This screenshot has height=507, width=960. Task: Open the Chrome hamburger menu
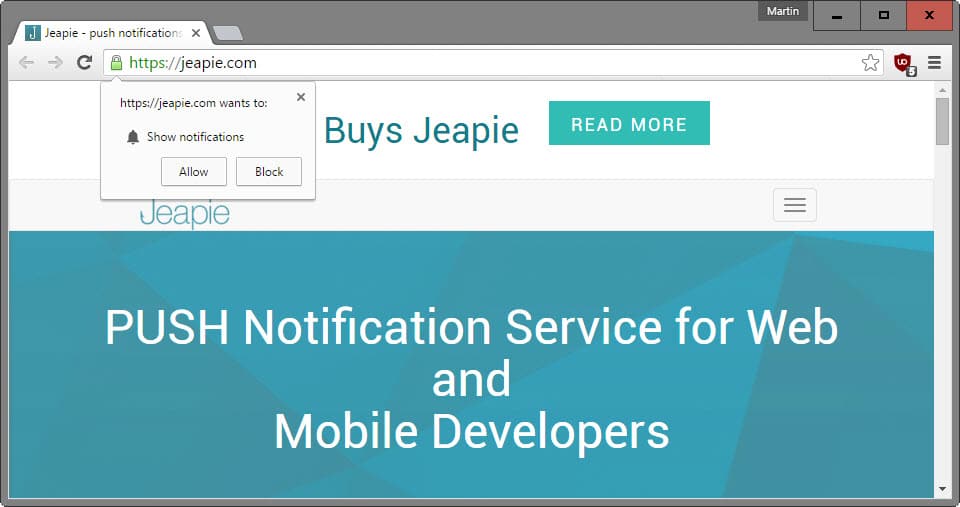pyautogui.click(x=934, y=62)
